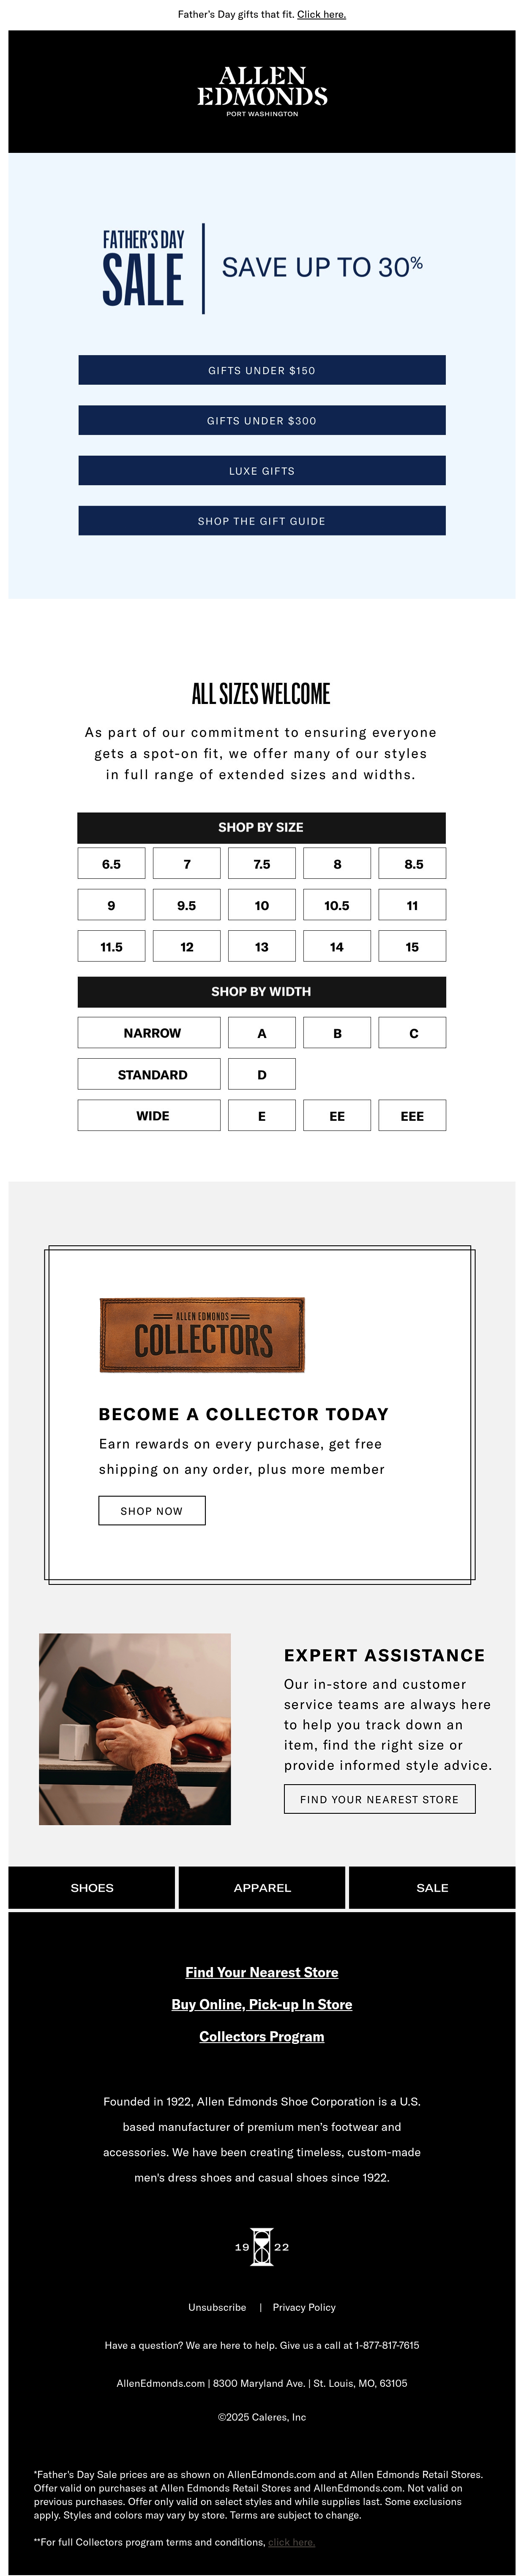
Task: Select shoe size 10.5
Action: point(337,905)
